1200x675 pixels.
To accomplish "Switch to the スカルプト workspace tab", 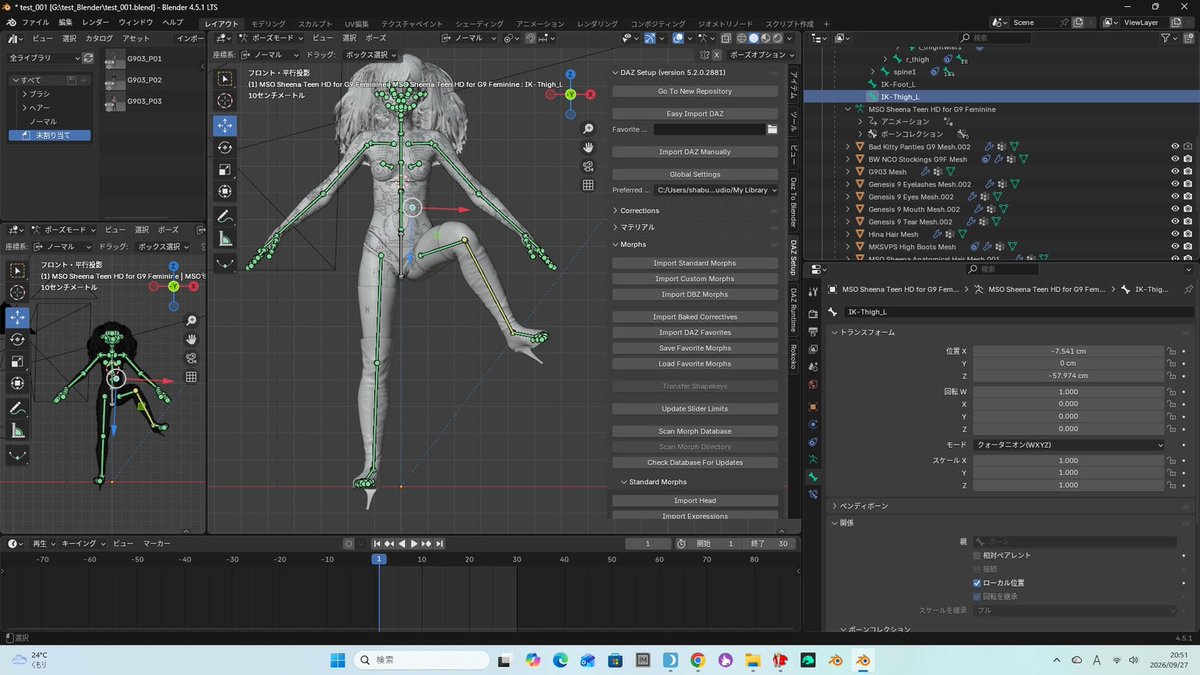I will (315, 23).
